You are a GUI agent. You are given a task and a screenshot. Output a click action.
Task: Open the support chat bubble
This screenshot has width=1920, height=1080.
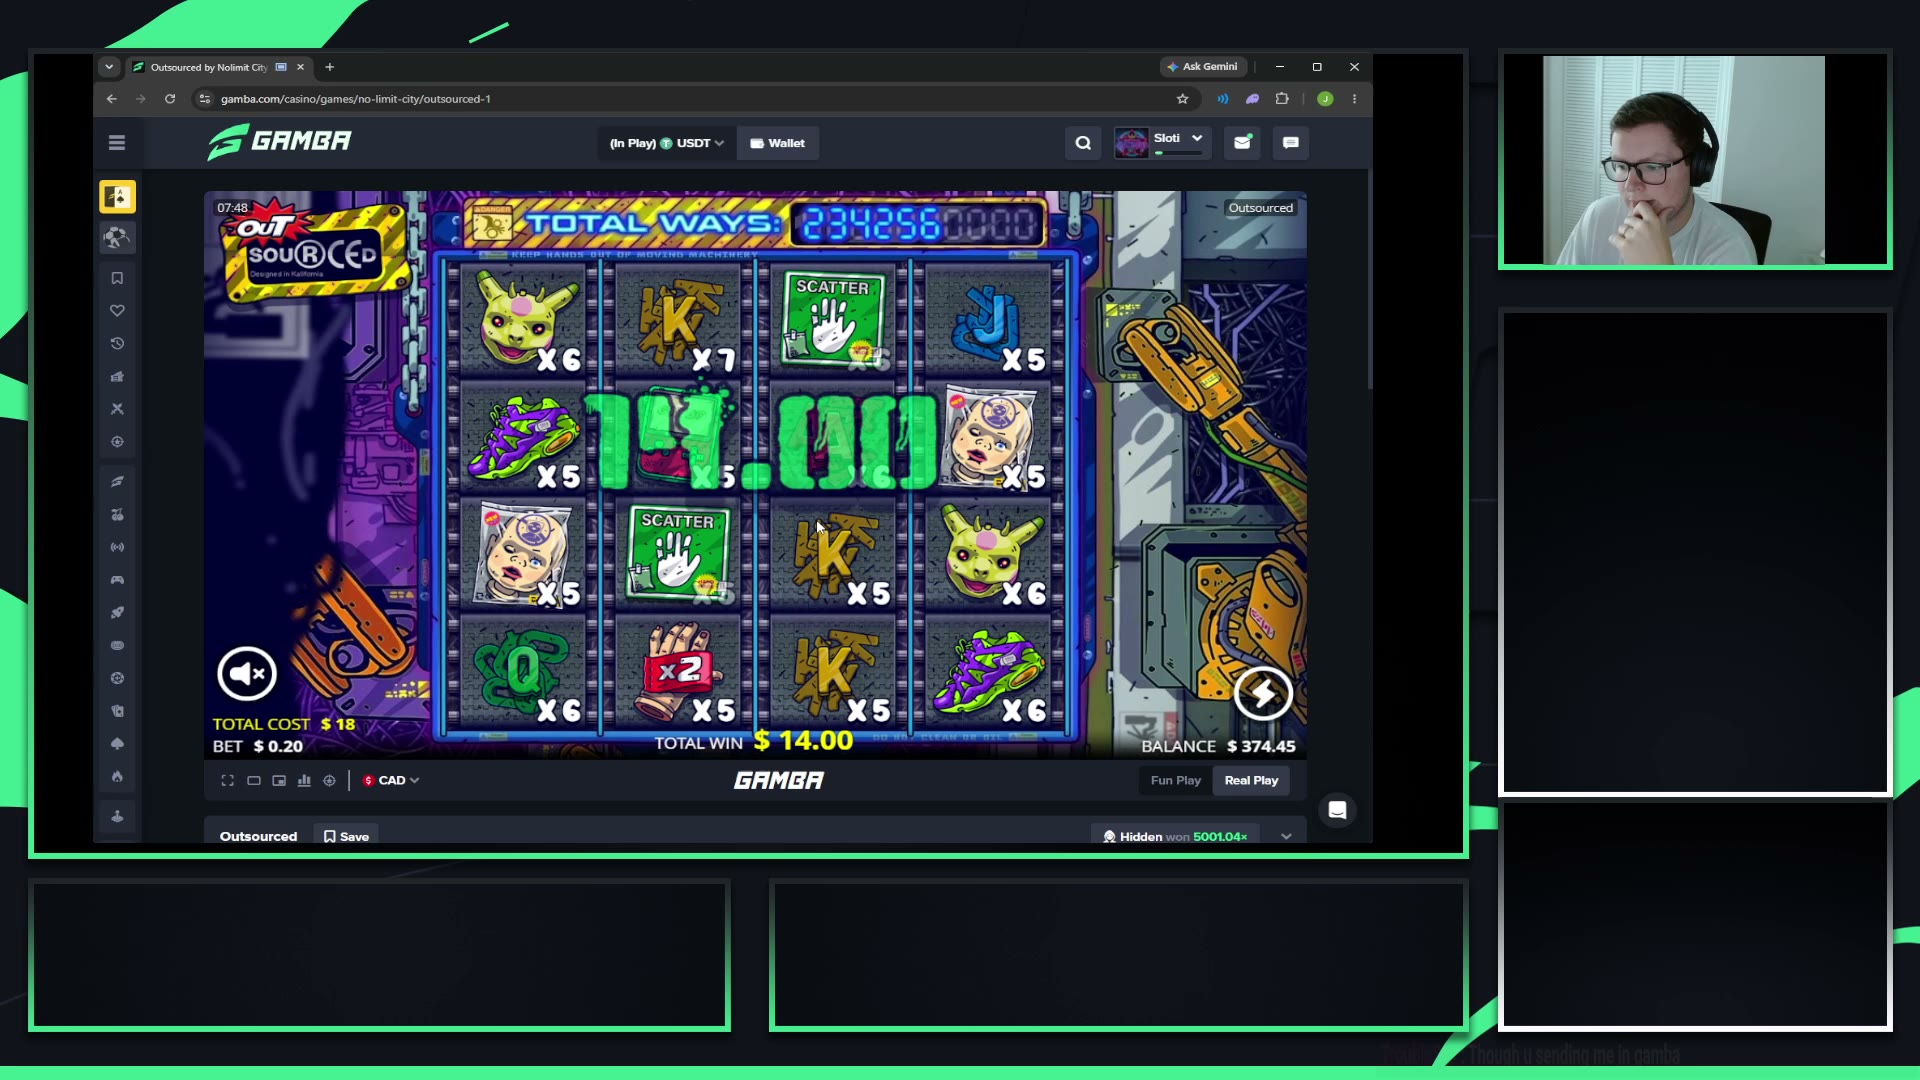(1337, 810)
